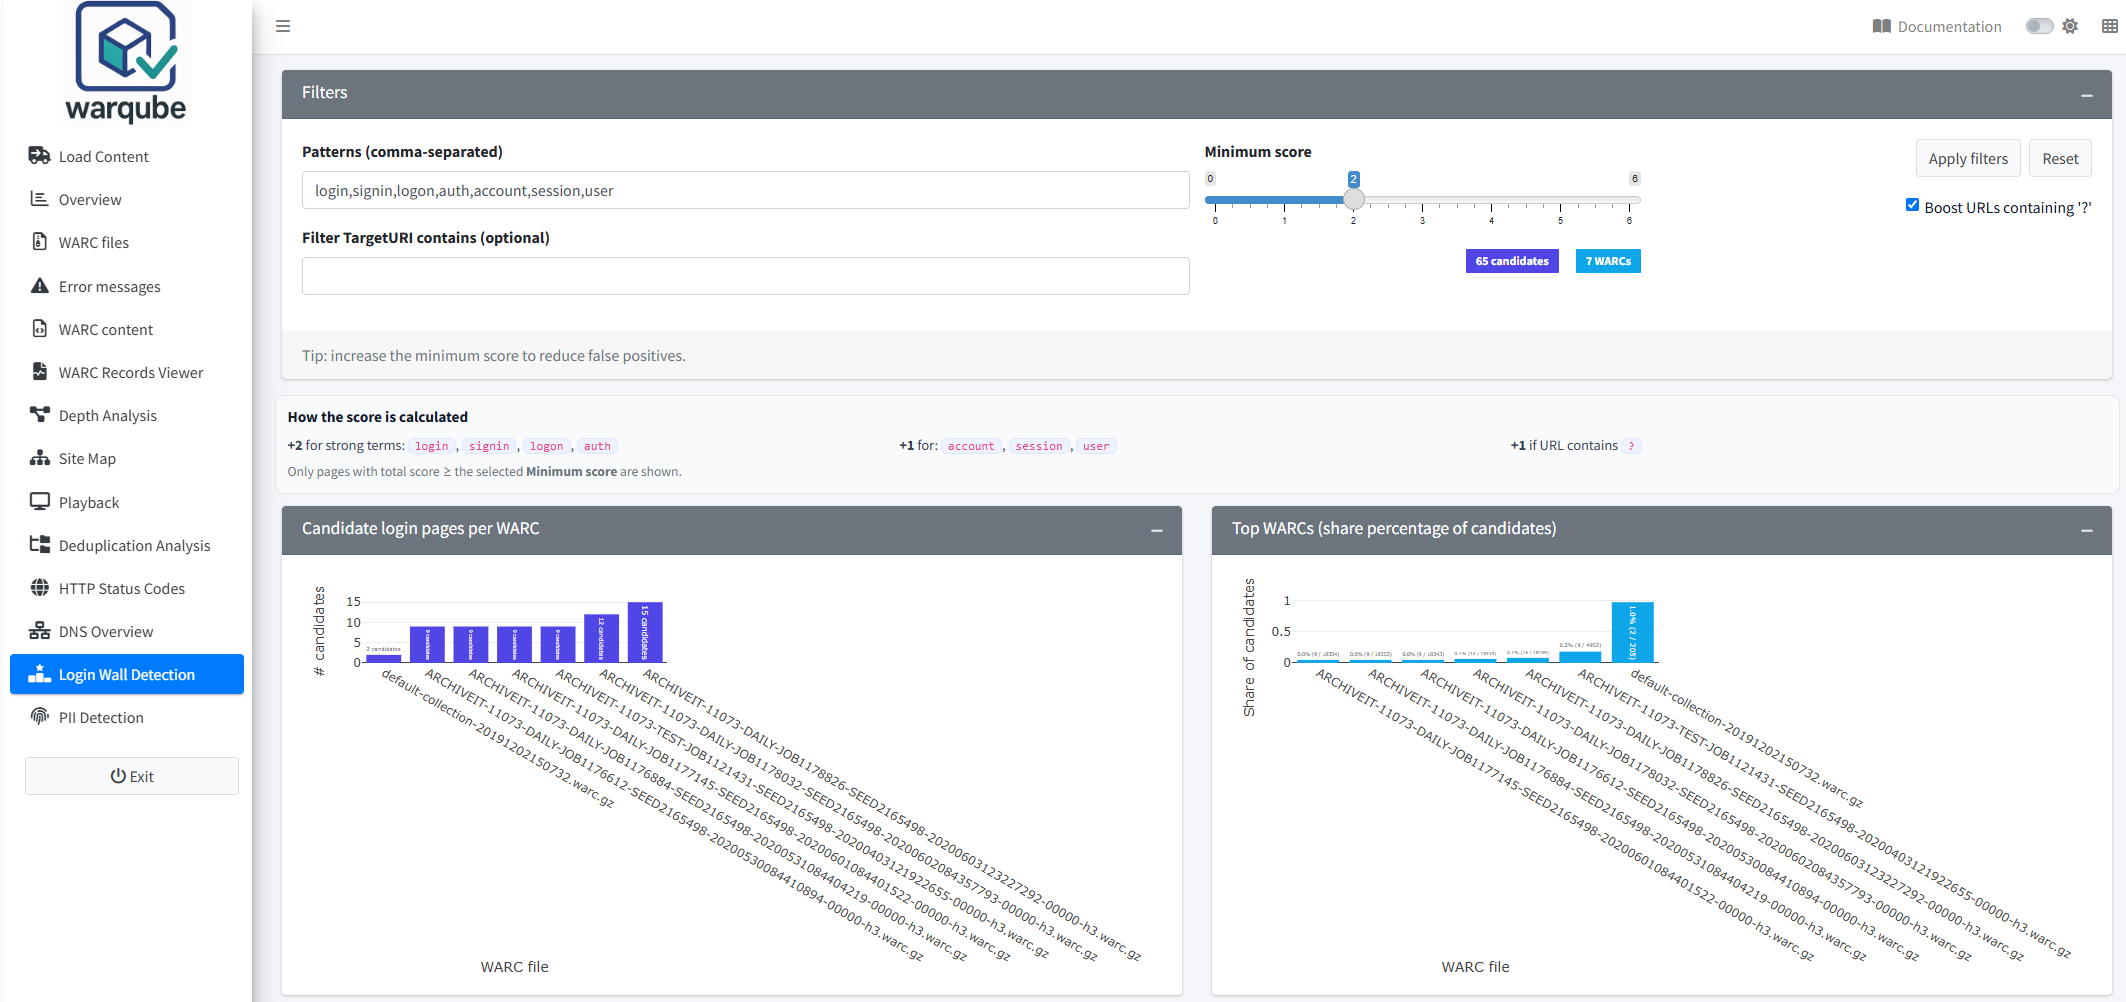Click the Exit button

click(x=132, y=776)
